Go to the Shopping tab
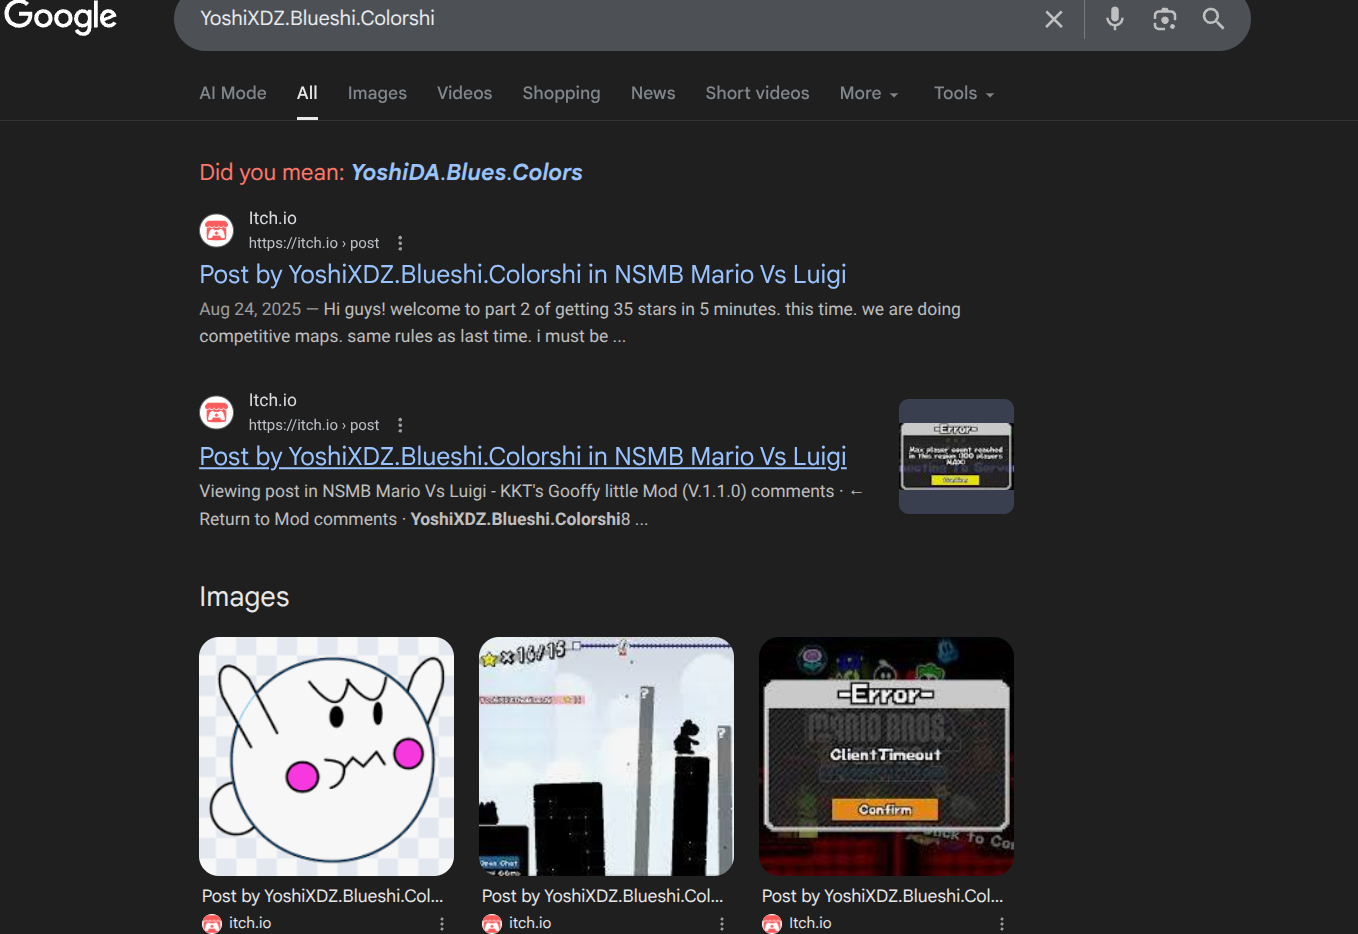The width and height of the screenshot is (1358, 934). point(561,93)
